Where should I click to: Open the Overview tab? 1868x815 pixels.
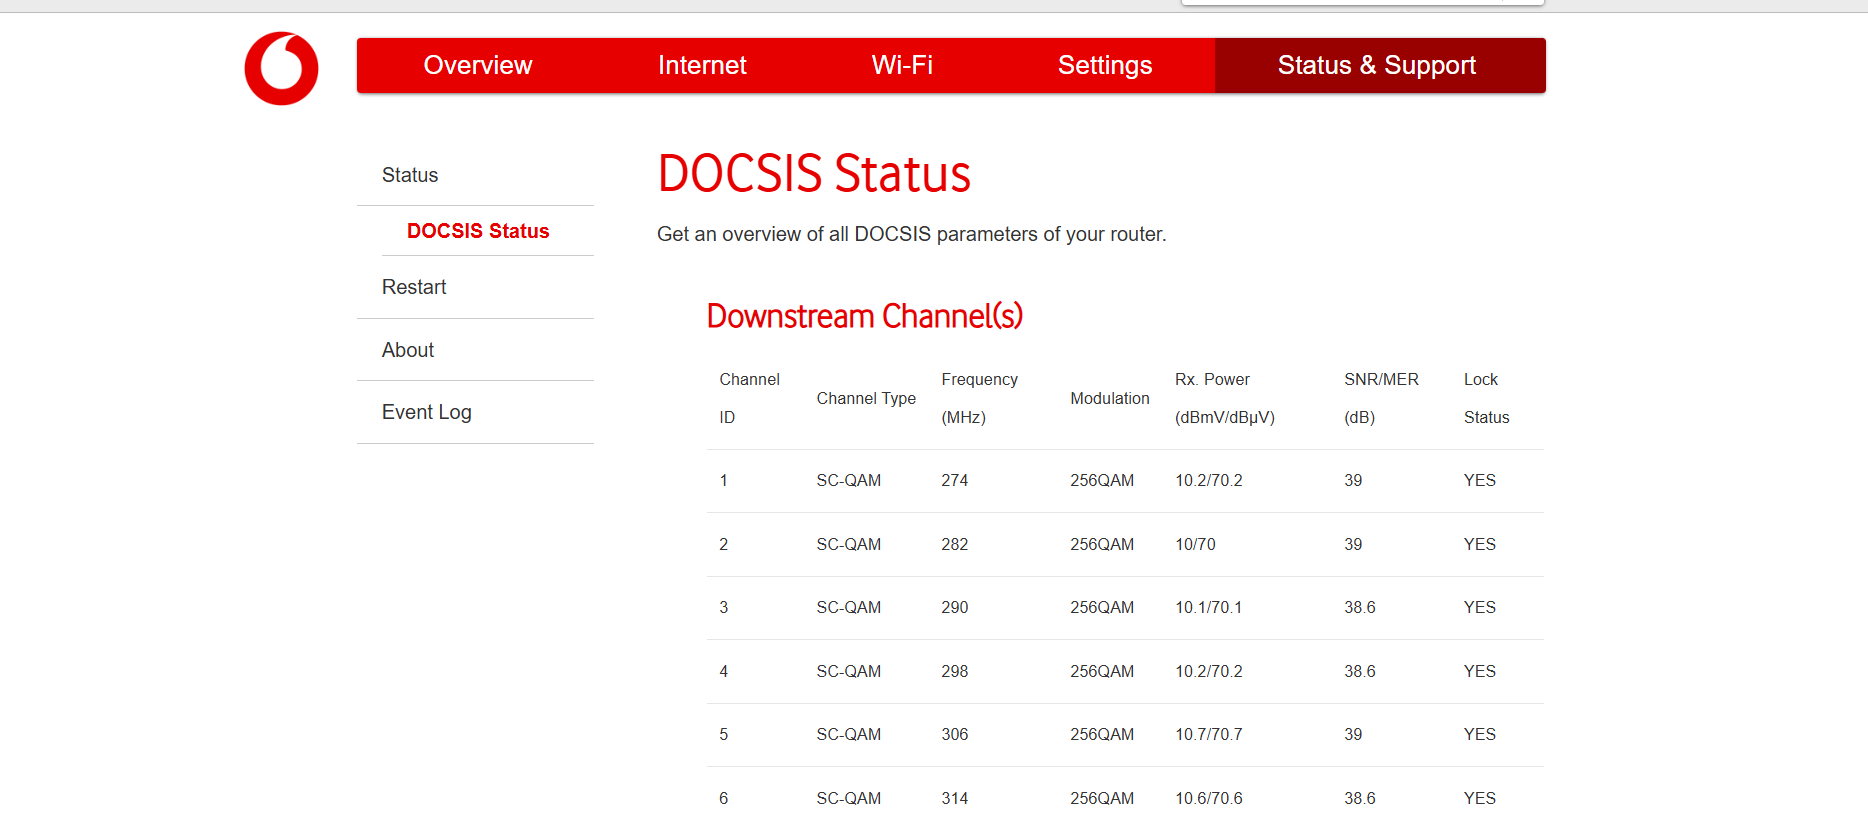tap(477, 65)
